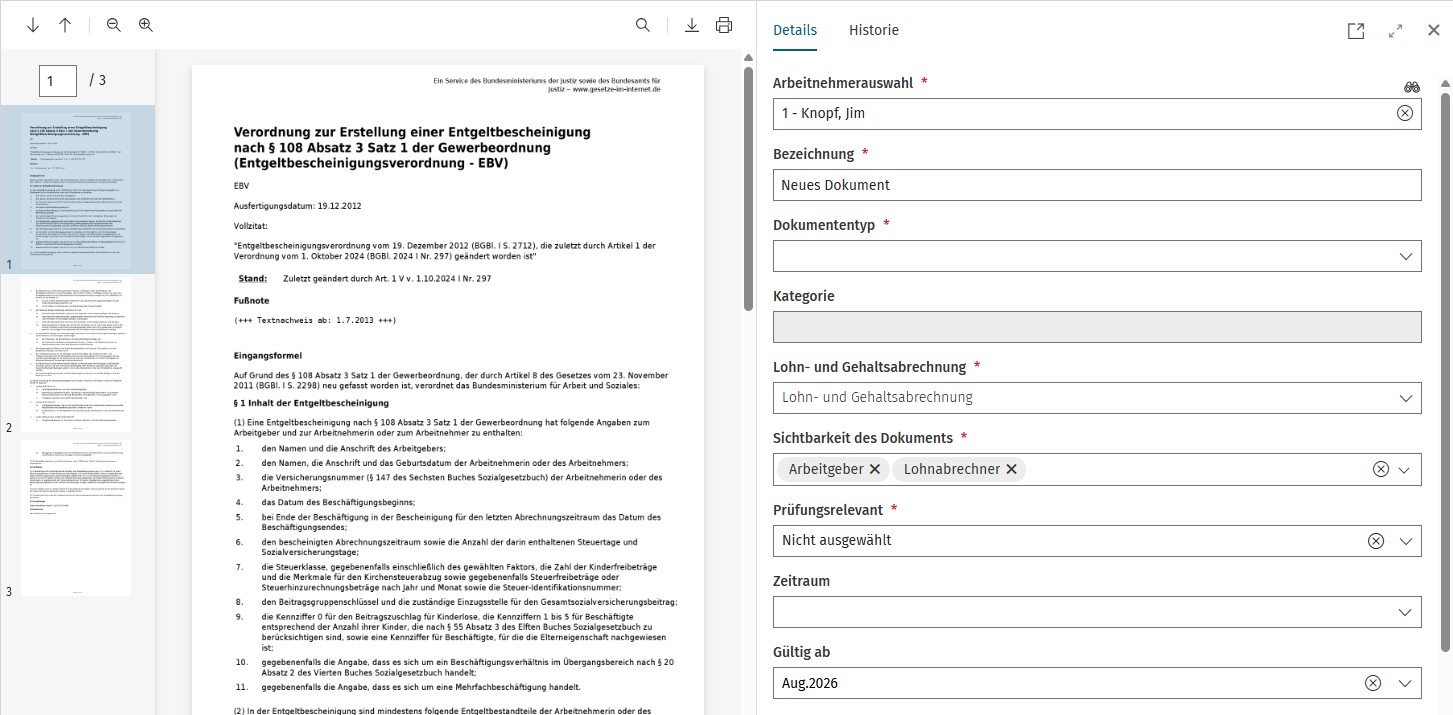1453x715 pixels.
Task: Zoom in on the document
Action: [x=146, y=25]
